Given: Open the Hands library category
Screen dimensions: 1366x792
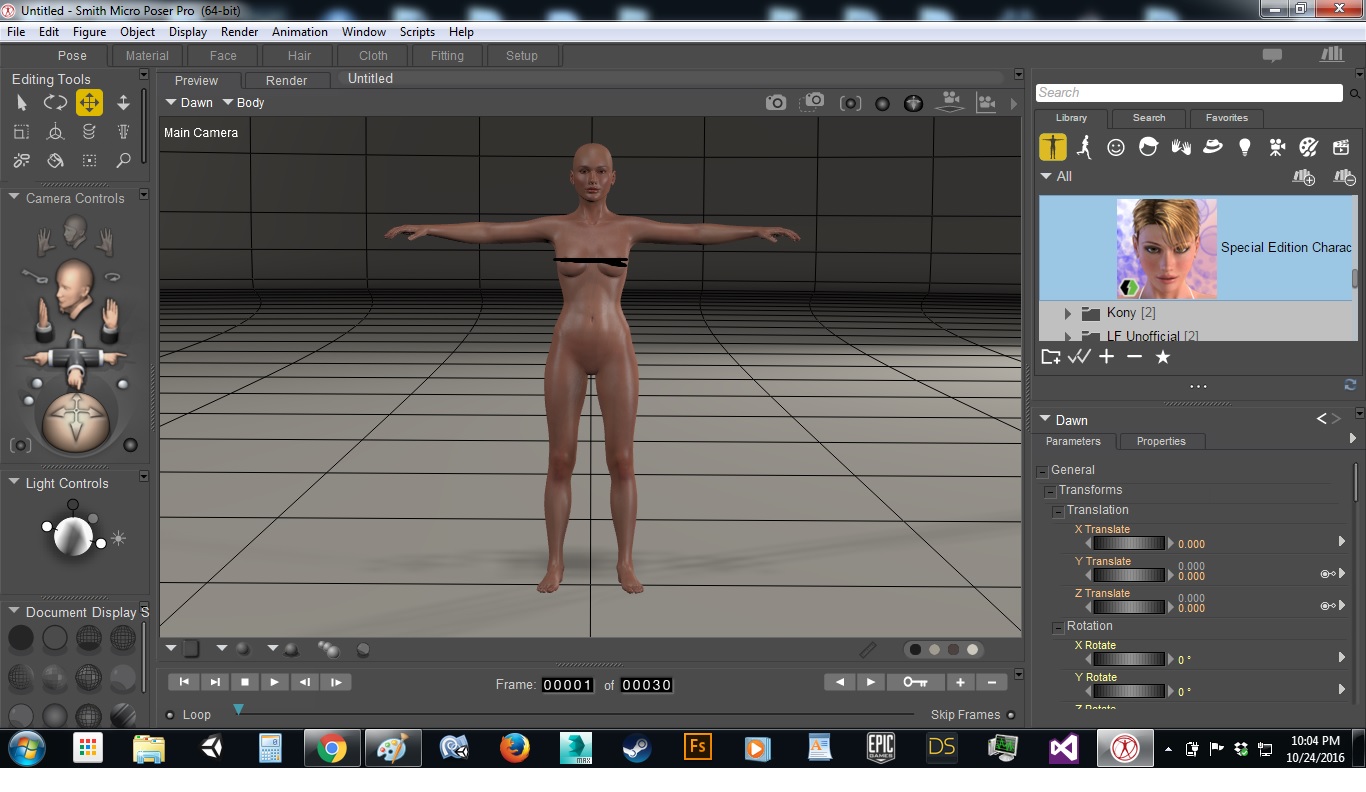Looking at the screenshot, I should coord(1181,148).
